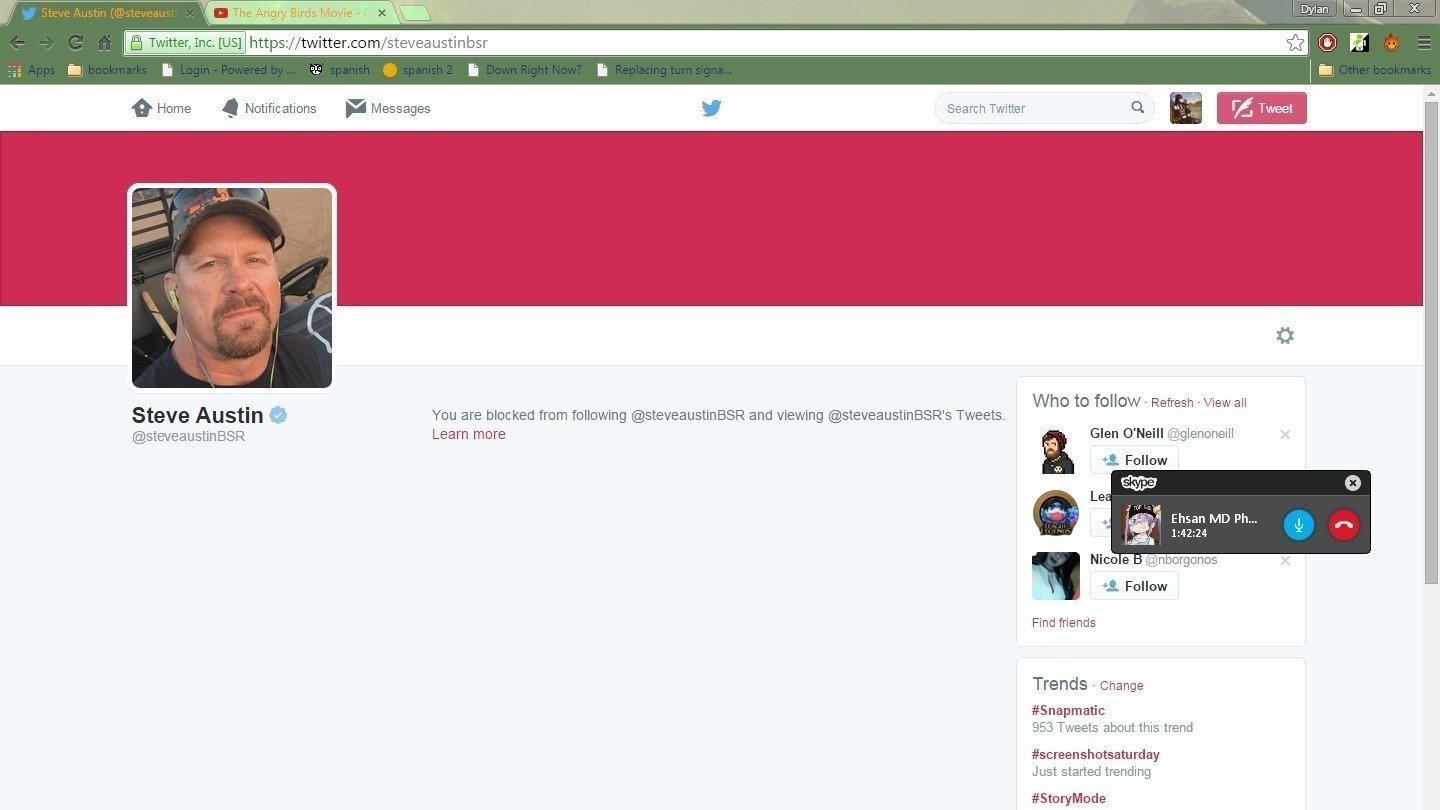
Task: Dismiss Glen O'Neill follow suggestion
Action: point(1285,434)
